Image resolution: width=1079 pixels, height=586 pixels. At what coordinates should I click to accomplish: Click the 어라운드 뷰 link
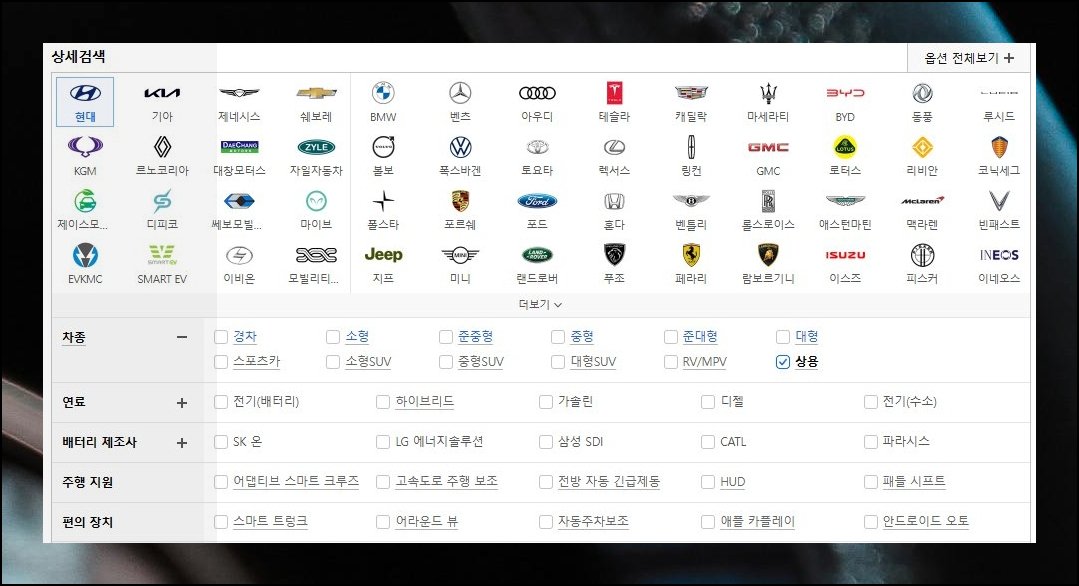tap(427, 521)
